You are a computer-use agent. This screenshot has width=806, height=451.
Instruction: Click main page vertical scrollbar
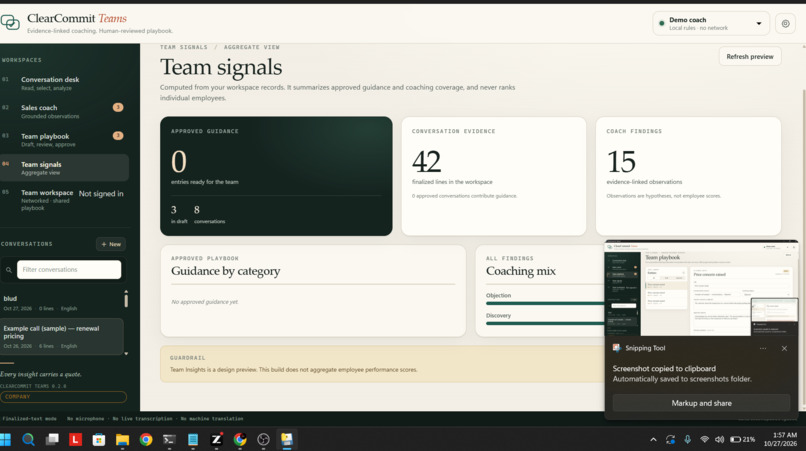coord(803,247)
